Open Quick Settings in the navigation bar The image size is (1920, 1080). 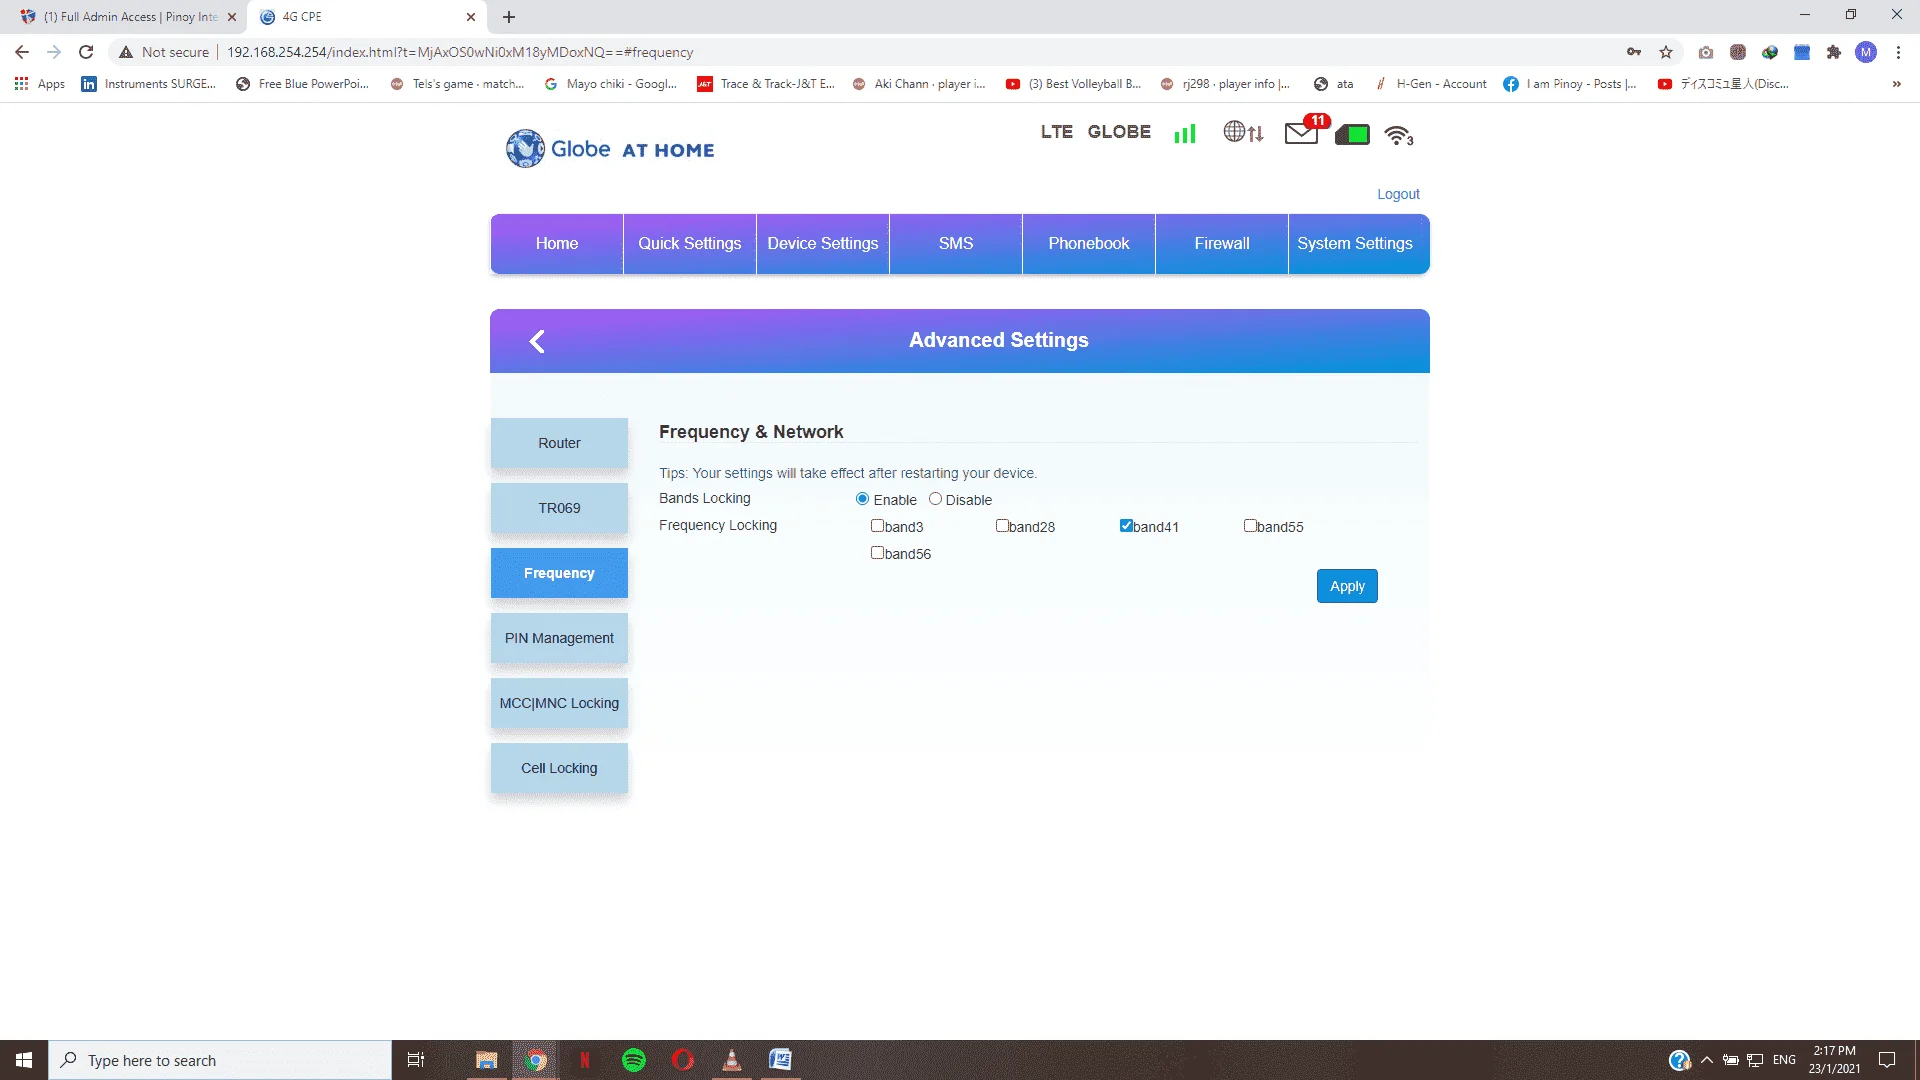coord(690,244)
